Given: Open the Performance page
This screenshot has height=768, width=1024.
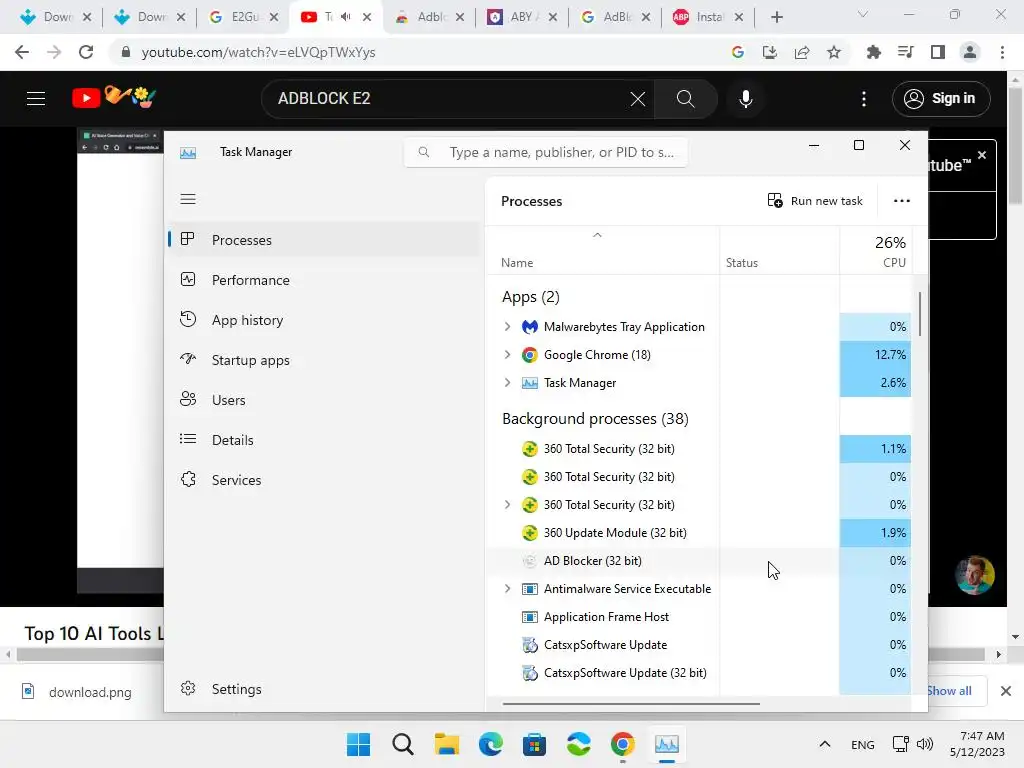Looking at the screenshot, I should click(324, 280).
